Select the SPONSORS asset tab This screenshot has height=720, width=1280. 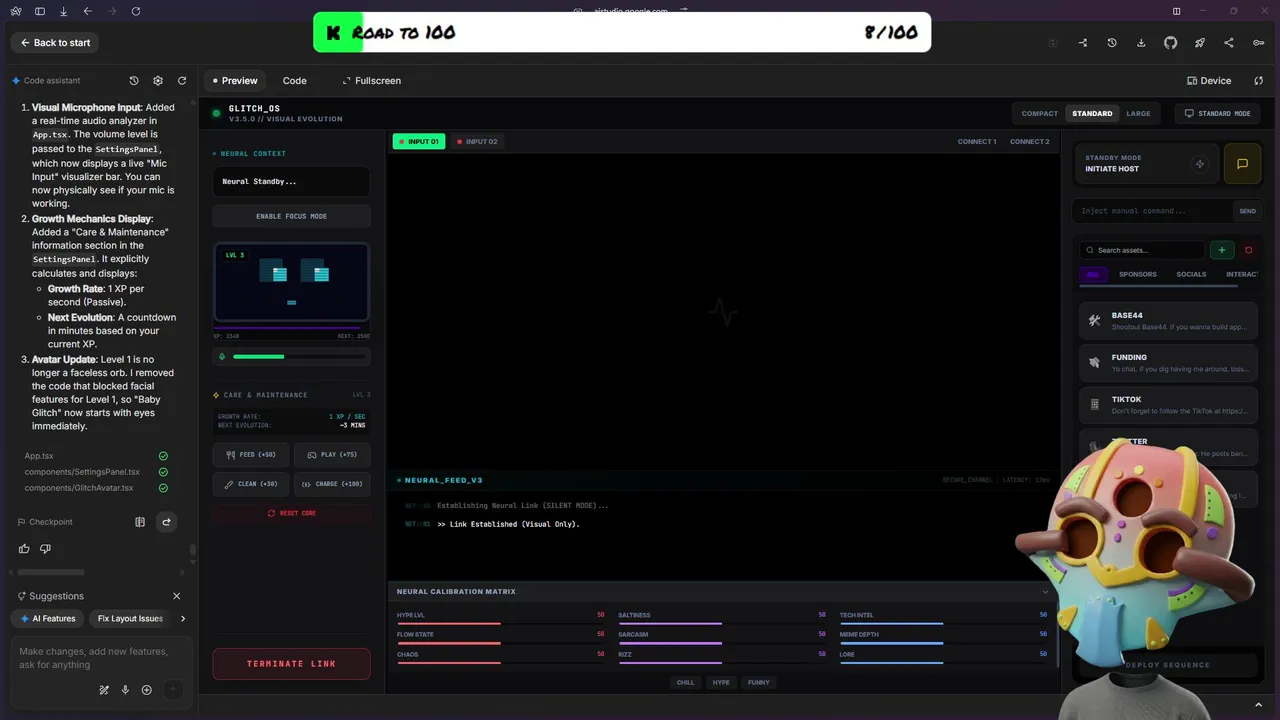(x=1138, y=274)
